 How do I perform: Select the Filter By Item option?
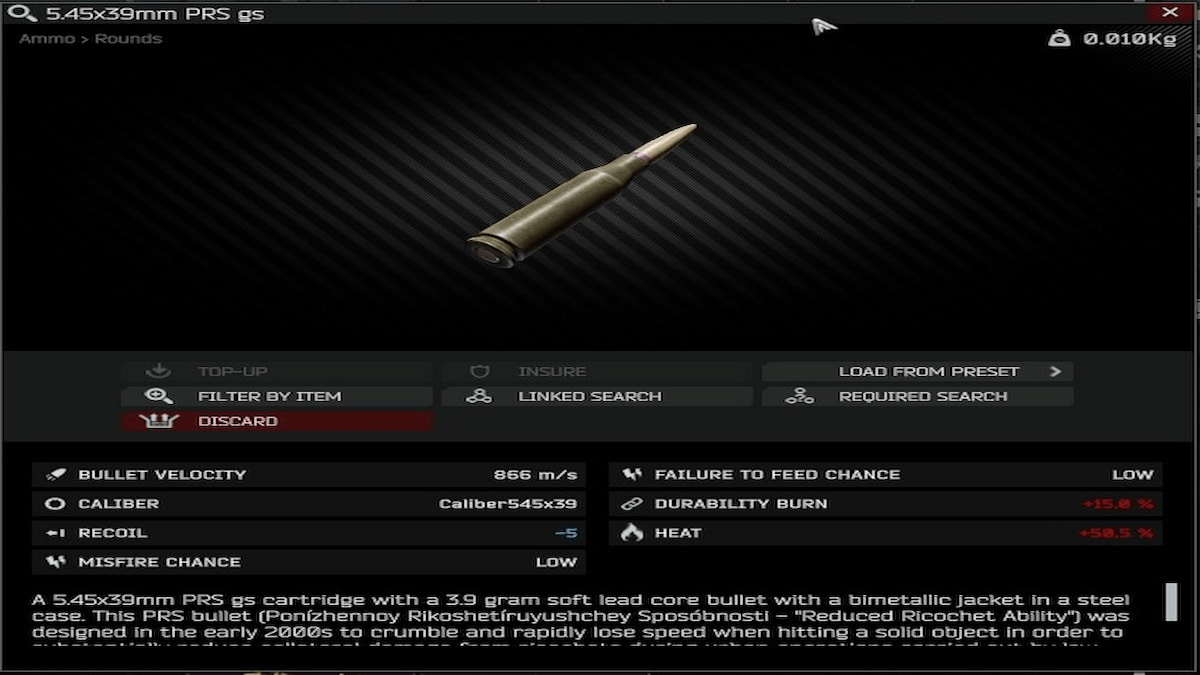[277, 396]
